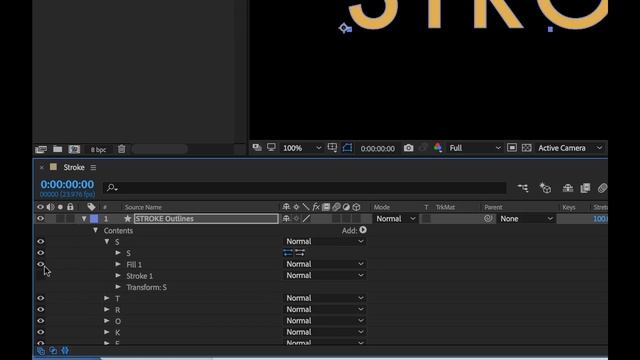Viewport: 640px width, 360px height.
Task: Hide the STROKE Outlines layer
Action: [x=40, y=219]
